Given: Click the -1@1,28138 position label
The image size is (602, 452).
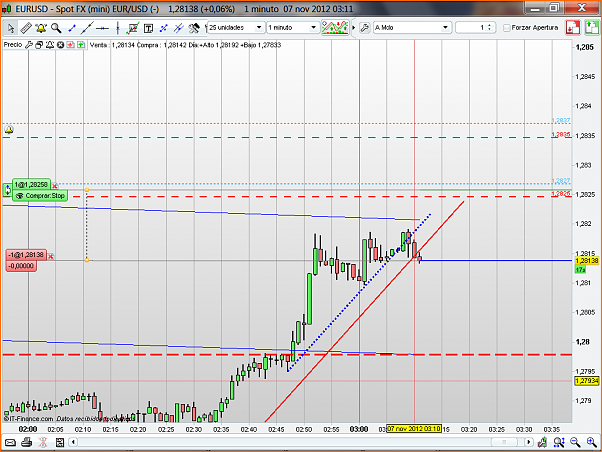Looking at the screenshot, I should click(x=26, y=255).
